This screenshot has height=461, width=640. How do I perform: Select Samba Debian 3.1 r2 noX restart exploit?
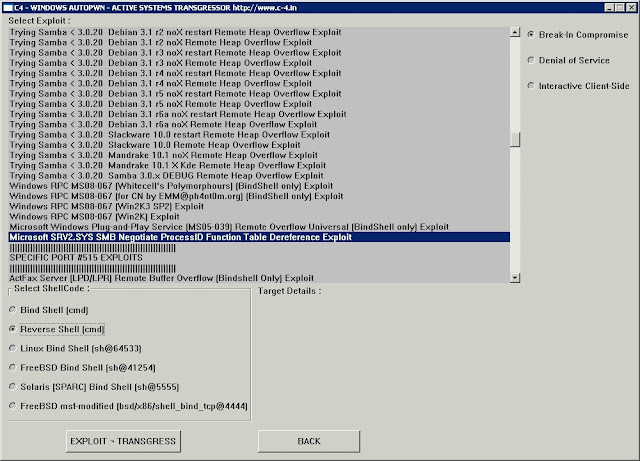pos(259,32)
